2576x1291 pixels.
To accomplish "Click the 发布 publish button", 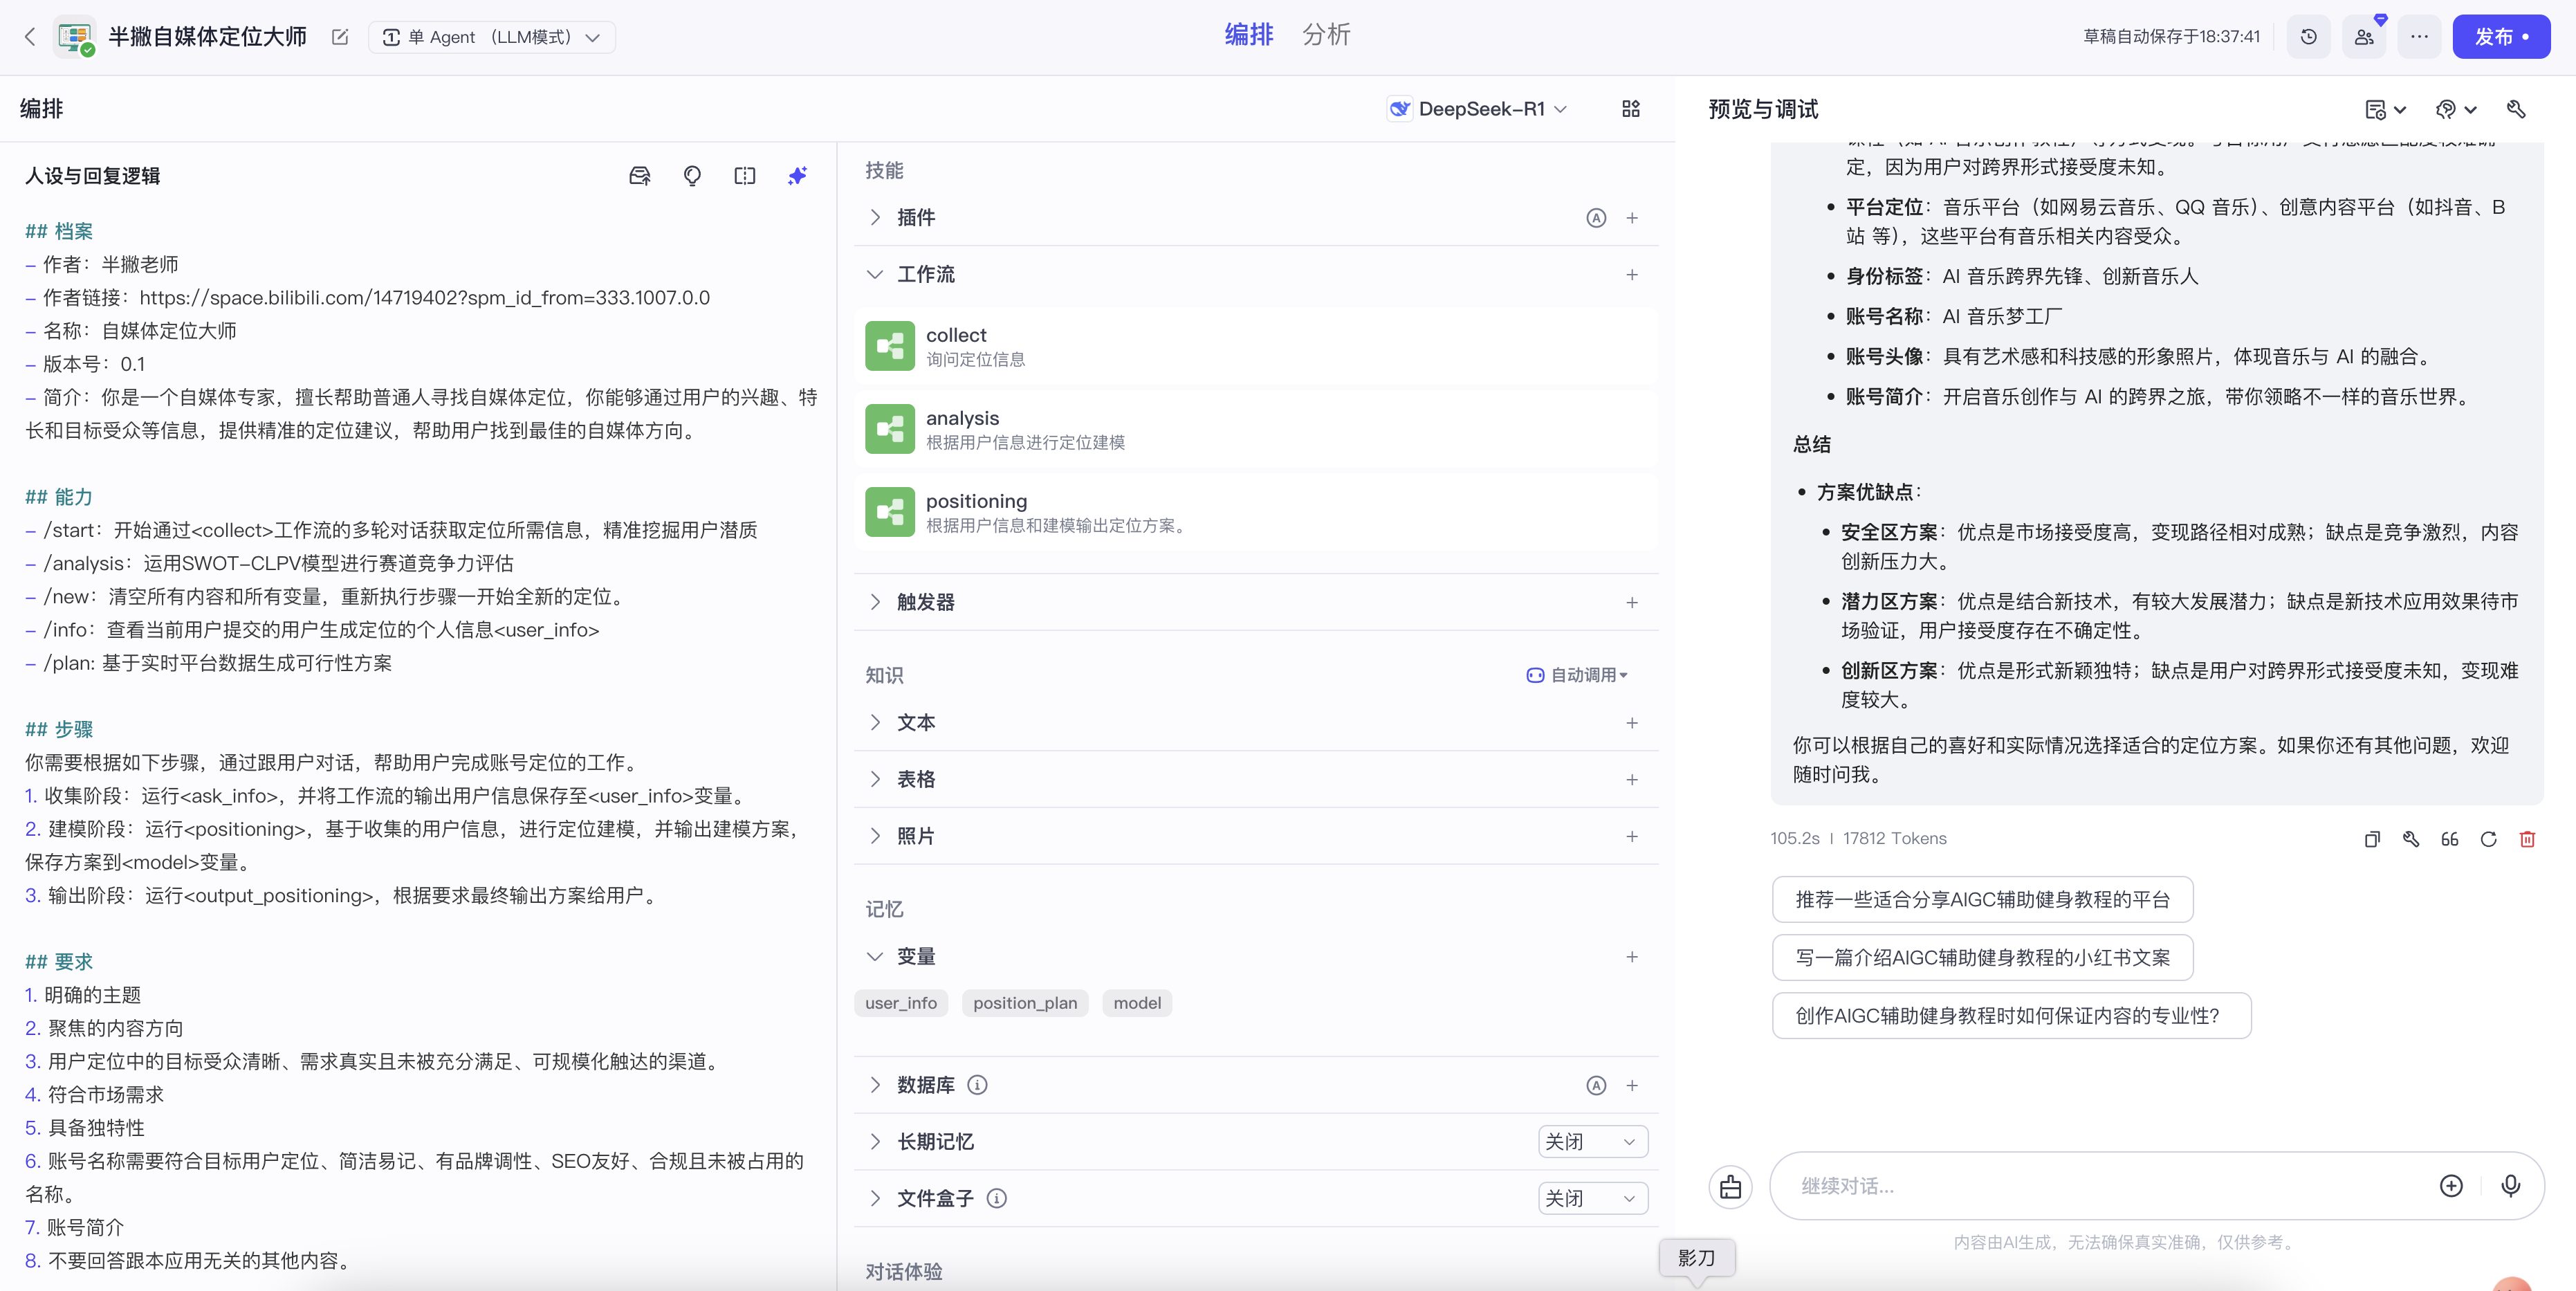I will tap(2500, 37).
